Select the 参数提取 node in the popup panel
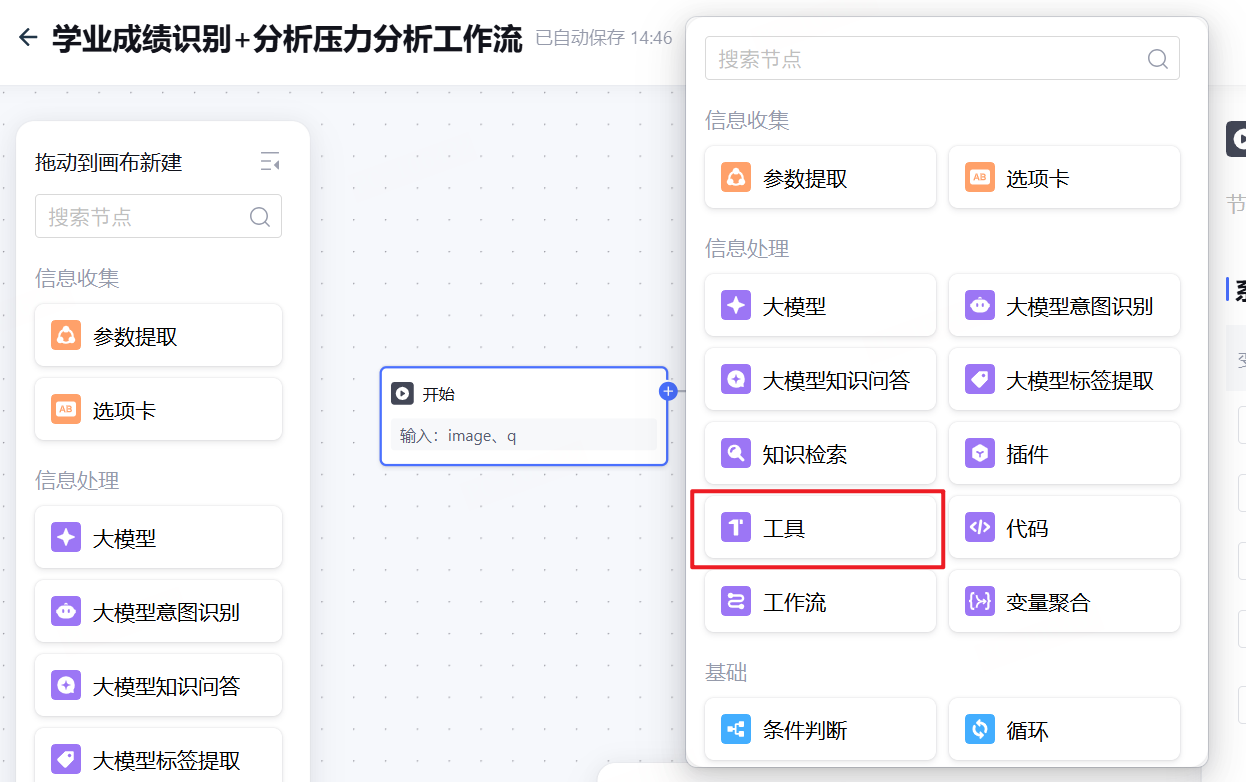Screen dimensions: 1246x782 pyautogui.click(x=820, y=177)
